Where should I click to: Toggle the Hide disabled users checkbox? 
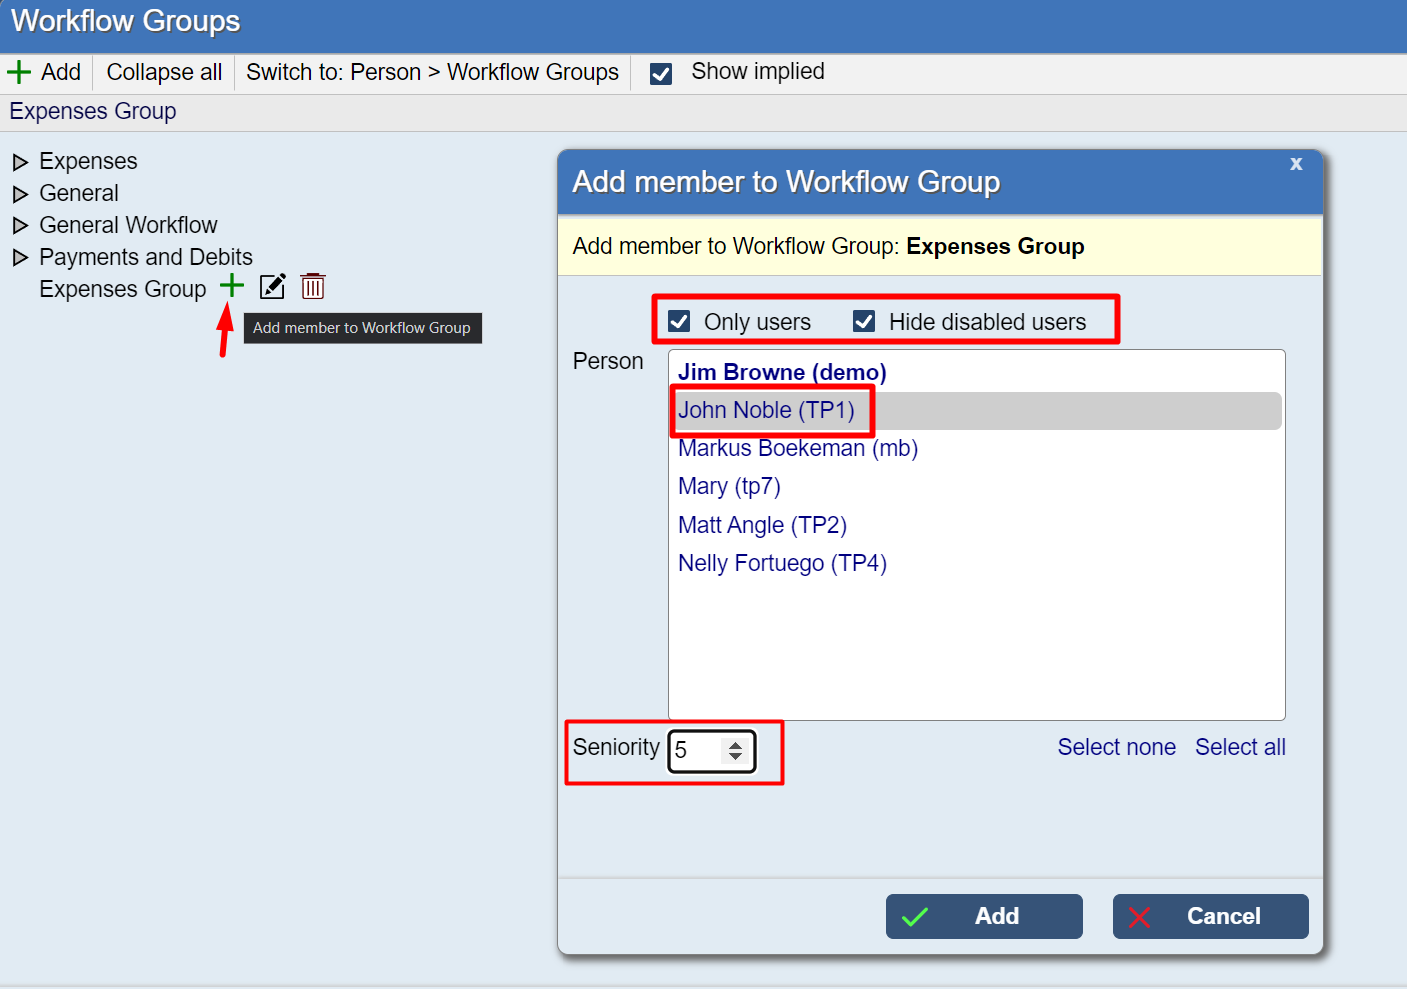tap(864, 321)
